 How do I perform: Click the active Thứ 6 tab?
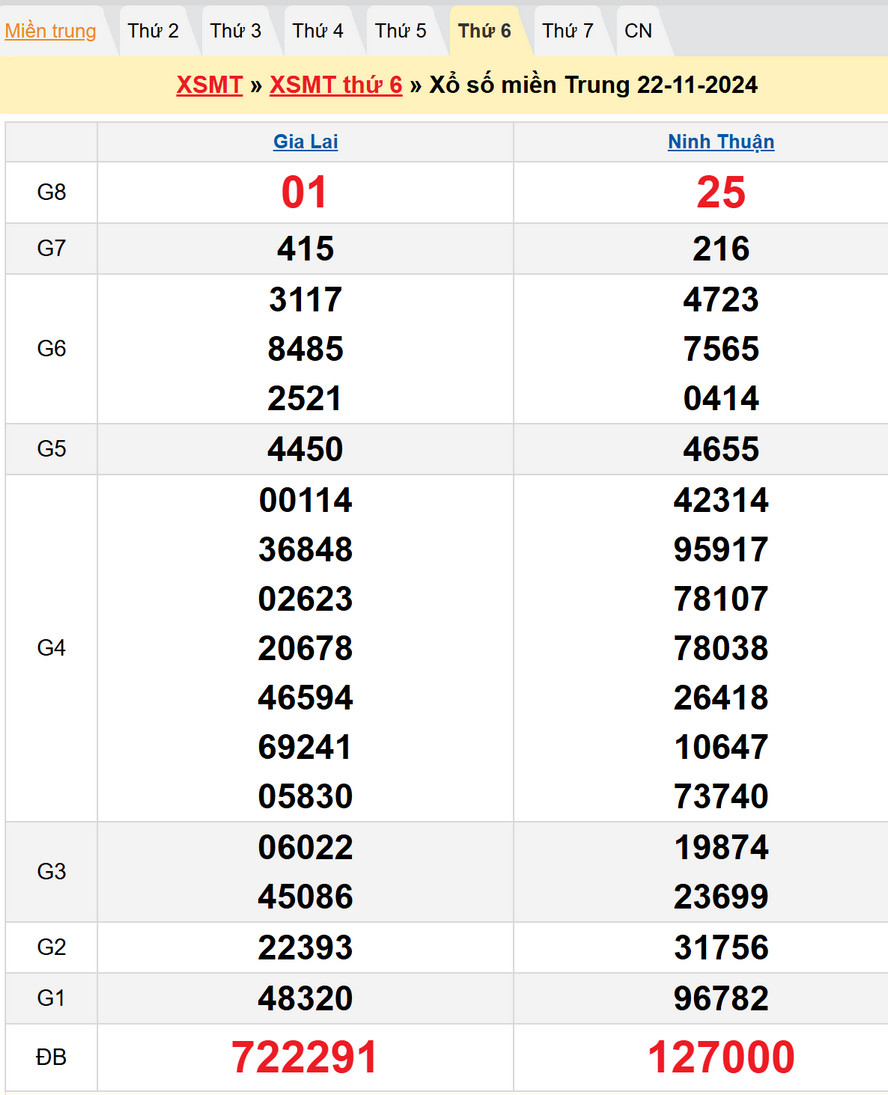click(x=484, y=31)
